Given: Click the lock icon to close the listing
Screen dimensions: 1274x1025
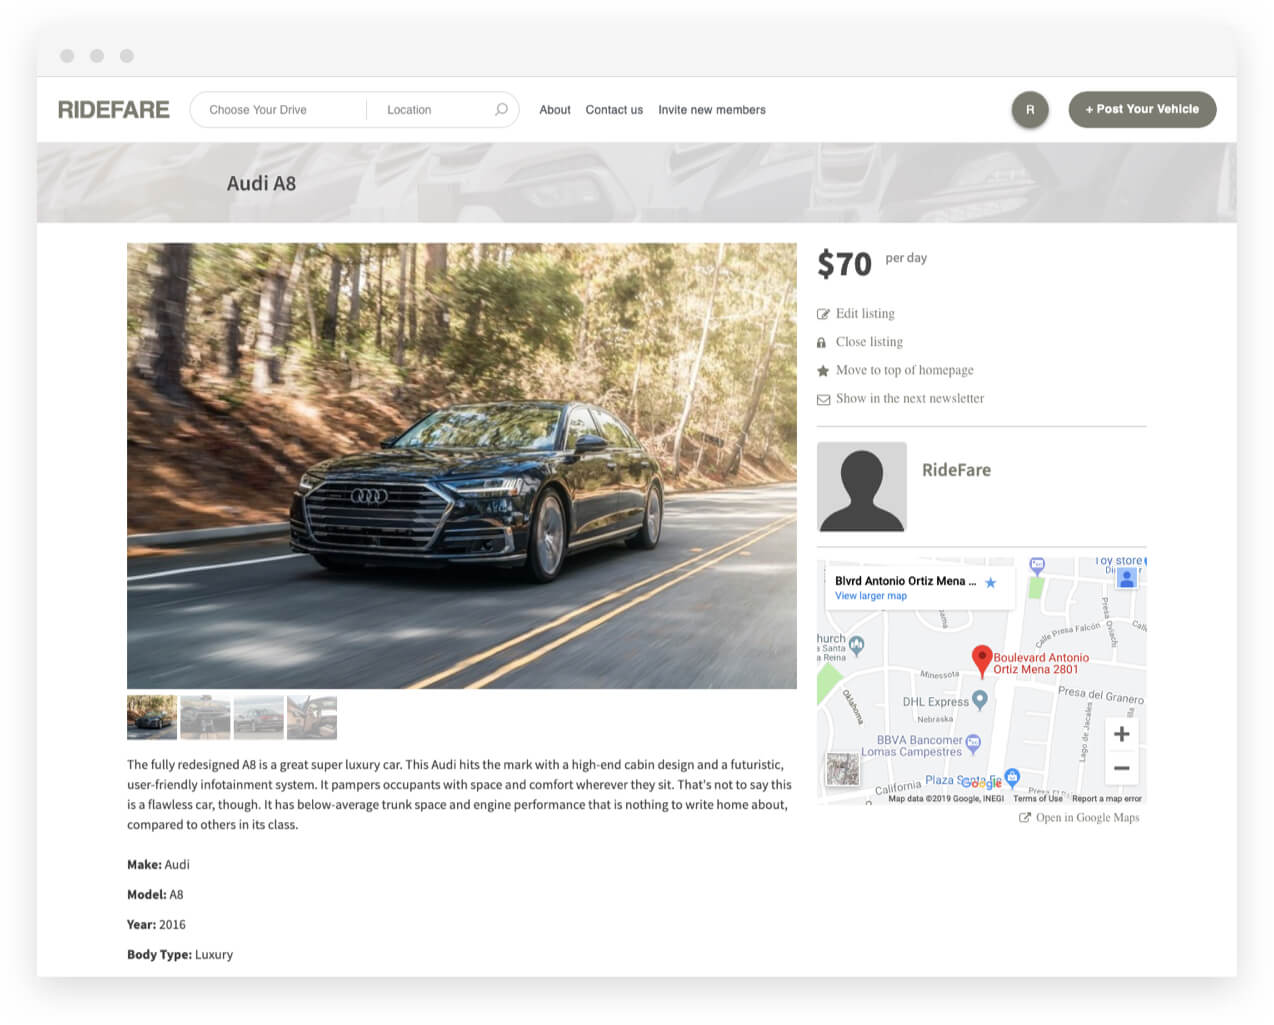Looking at the screenshot, I should coord(822,341).
